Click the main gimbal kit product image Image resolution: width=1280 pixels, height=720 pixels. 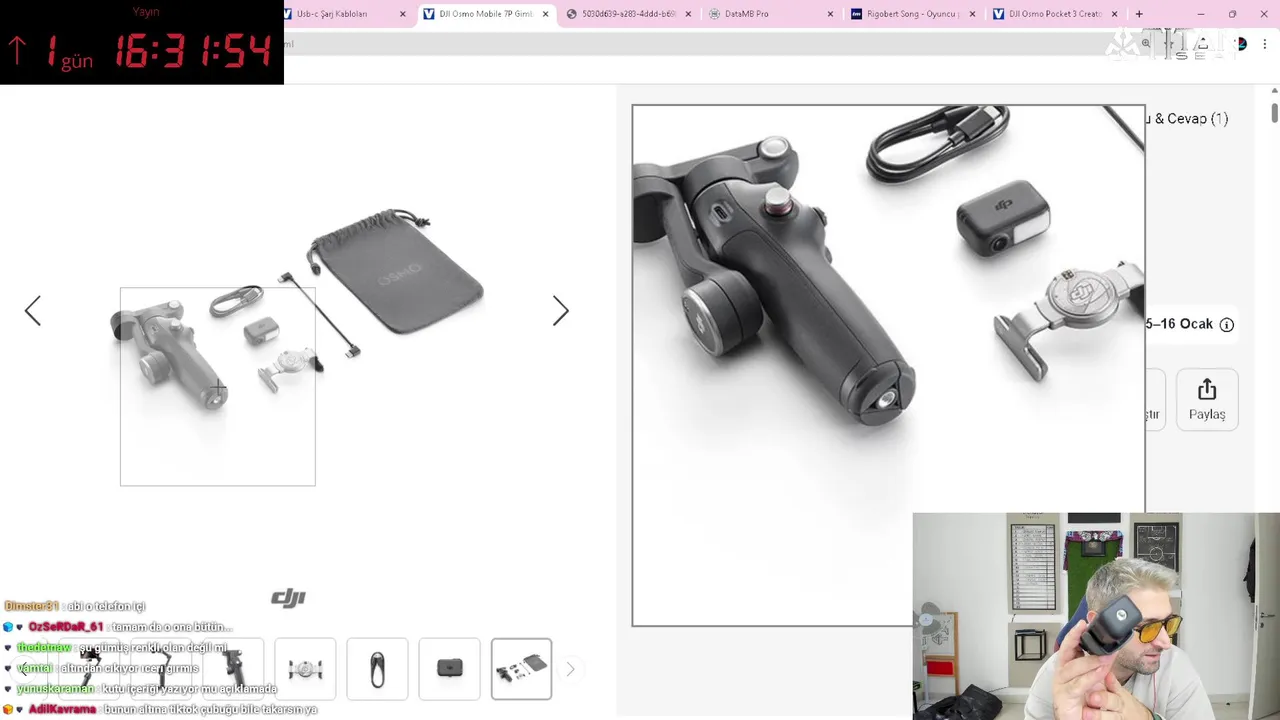(297, 311)
